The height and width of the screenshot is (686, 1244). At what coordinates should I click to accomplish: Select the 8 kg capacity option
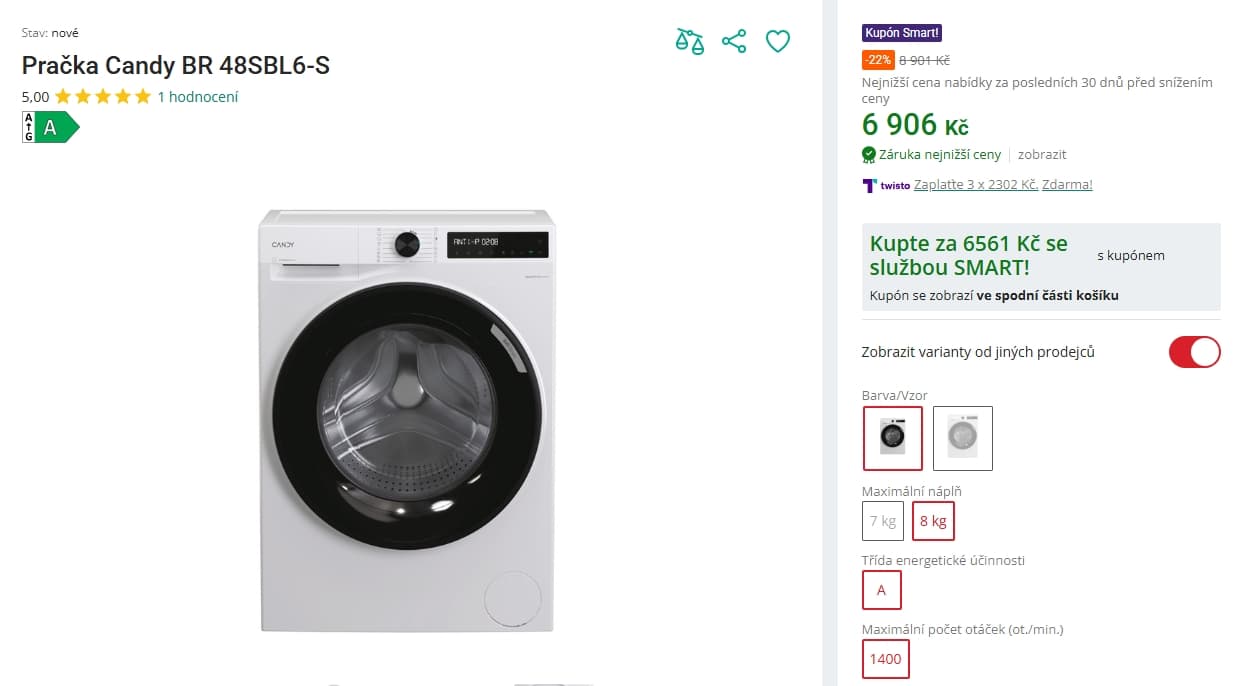click(933, 520)
